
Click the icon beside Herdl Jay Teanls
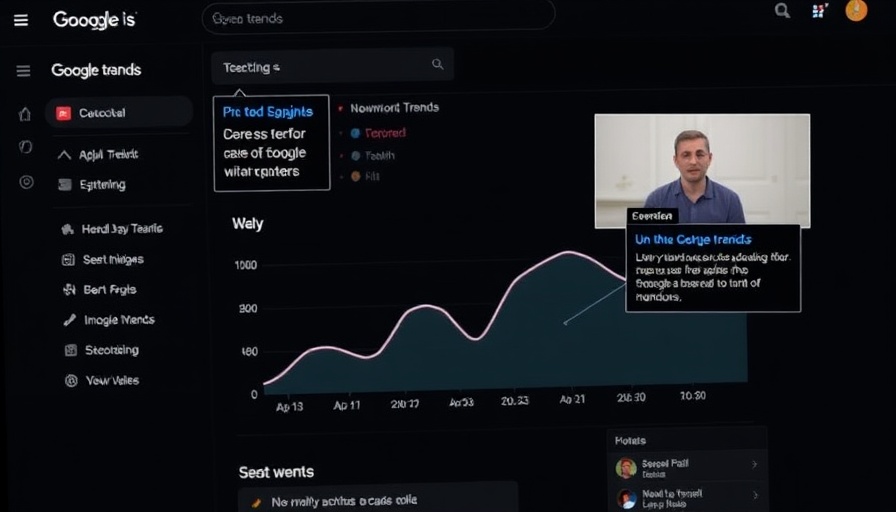click(68, 230)
